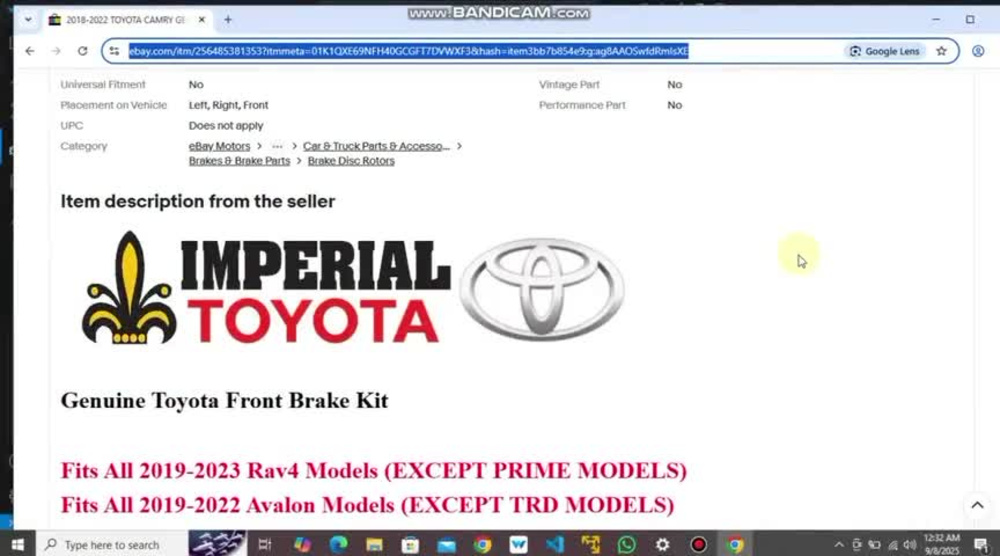Open Brakes & Brake Parts category link
Screen dimensions: 1000x556
pyautogui.click(x=239, y=161)
